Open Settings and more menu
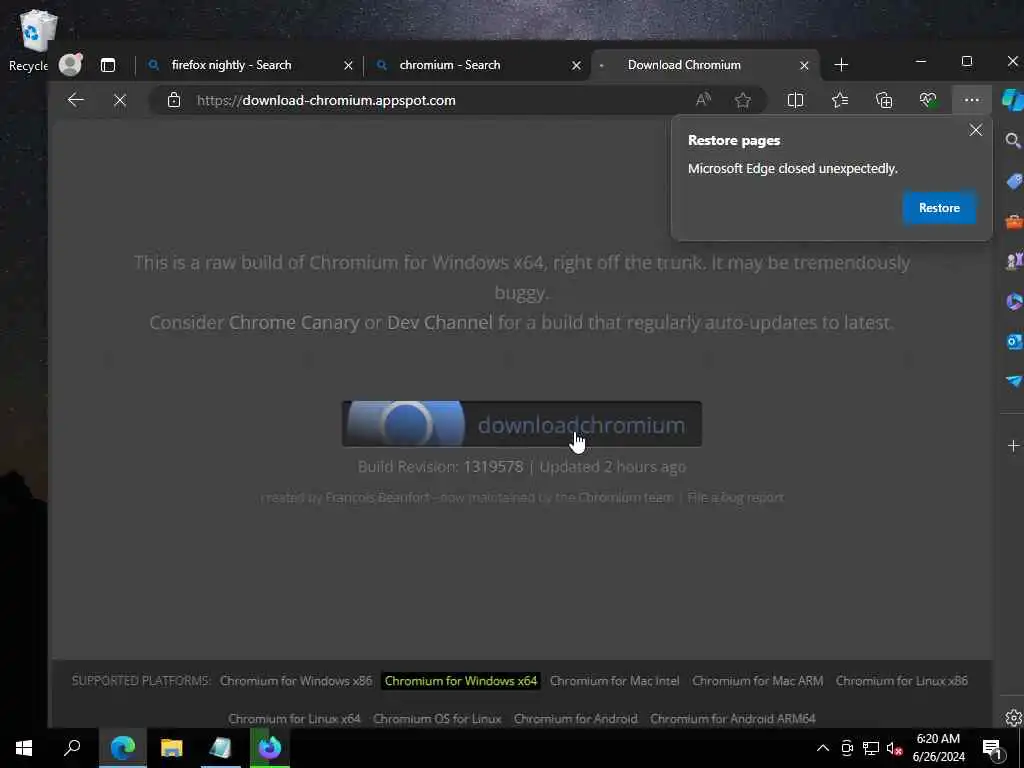 pyautogui.click(x=972, y=100)
